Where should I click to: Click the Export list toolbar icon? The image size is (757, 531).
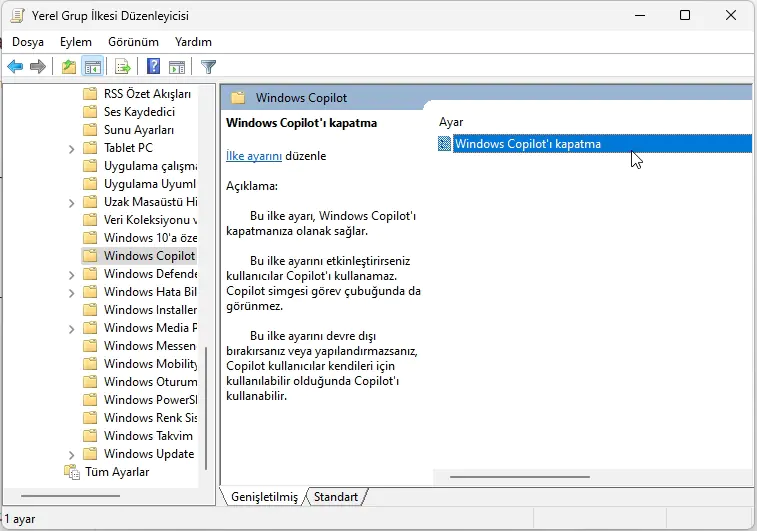[x=123, y=66]
